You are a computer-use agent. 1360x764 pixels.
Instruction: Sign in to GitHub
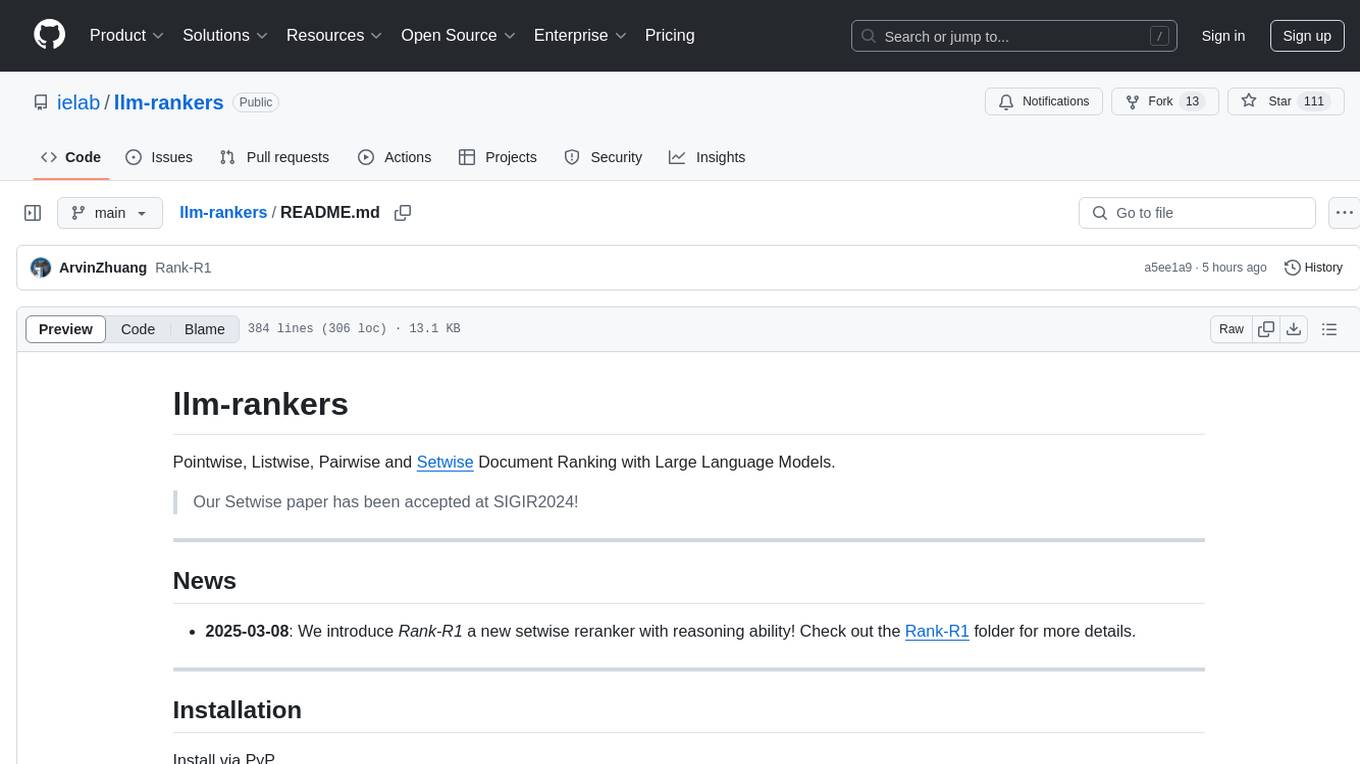[1223, 36]
